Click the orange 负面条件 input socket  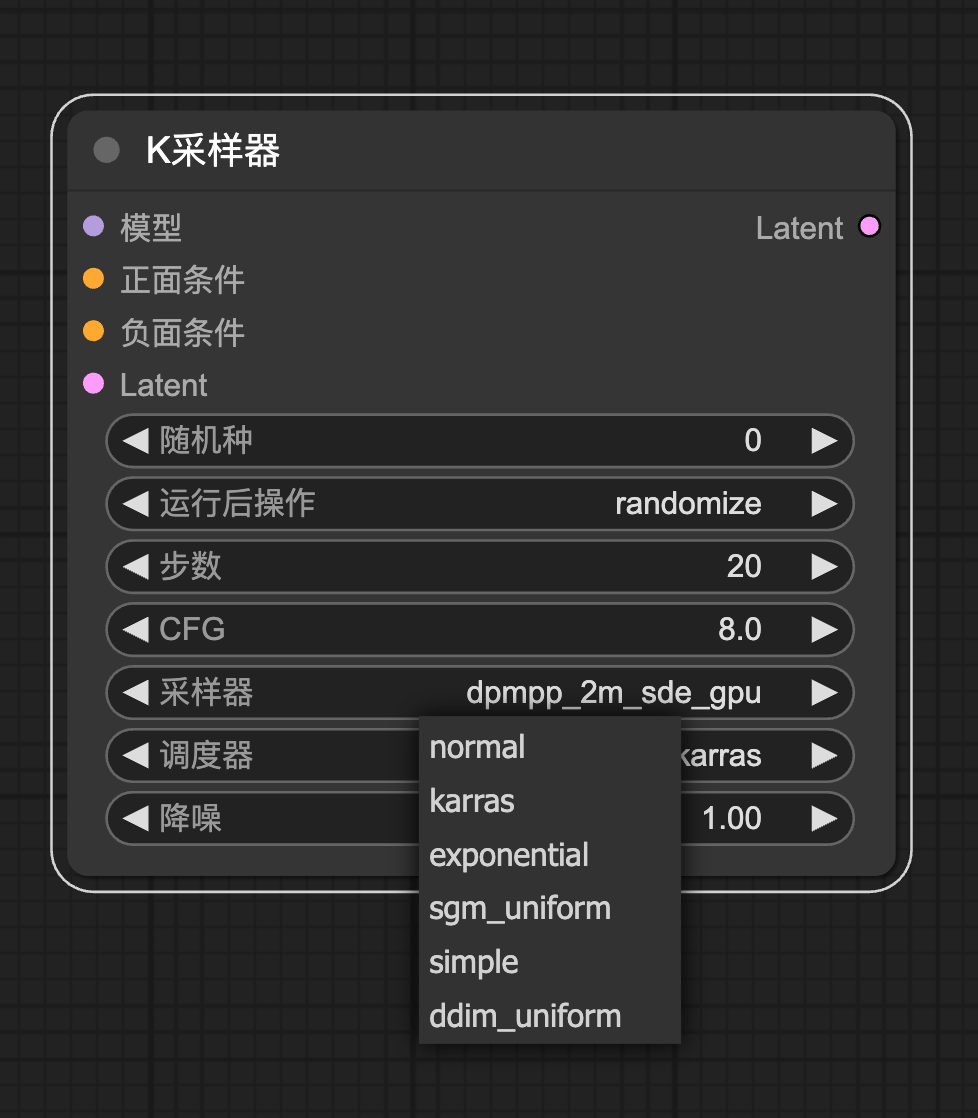click(94, 331)
